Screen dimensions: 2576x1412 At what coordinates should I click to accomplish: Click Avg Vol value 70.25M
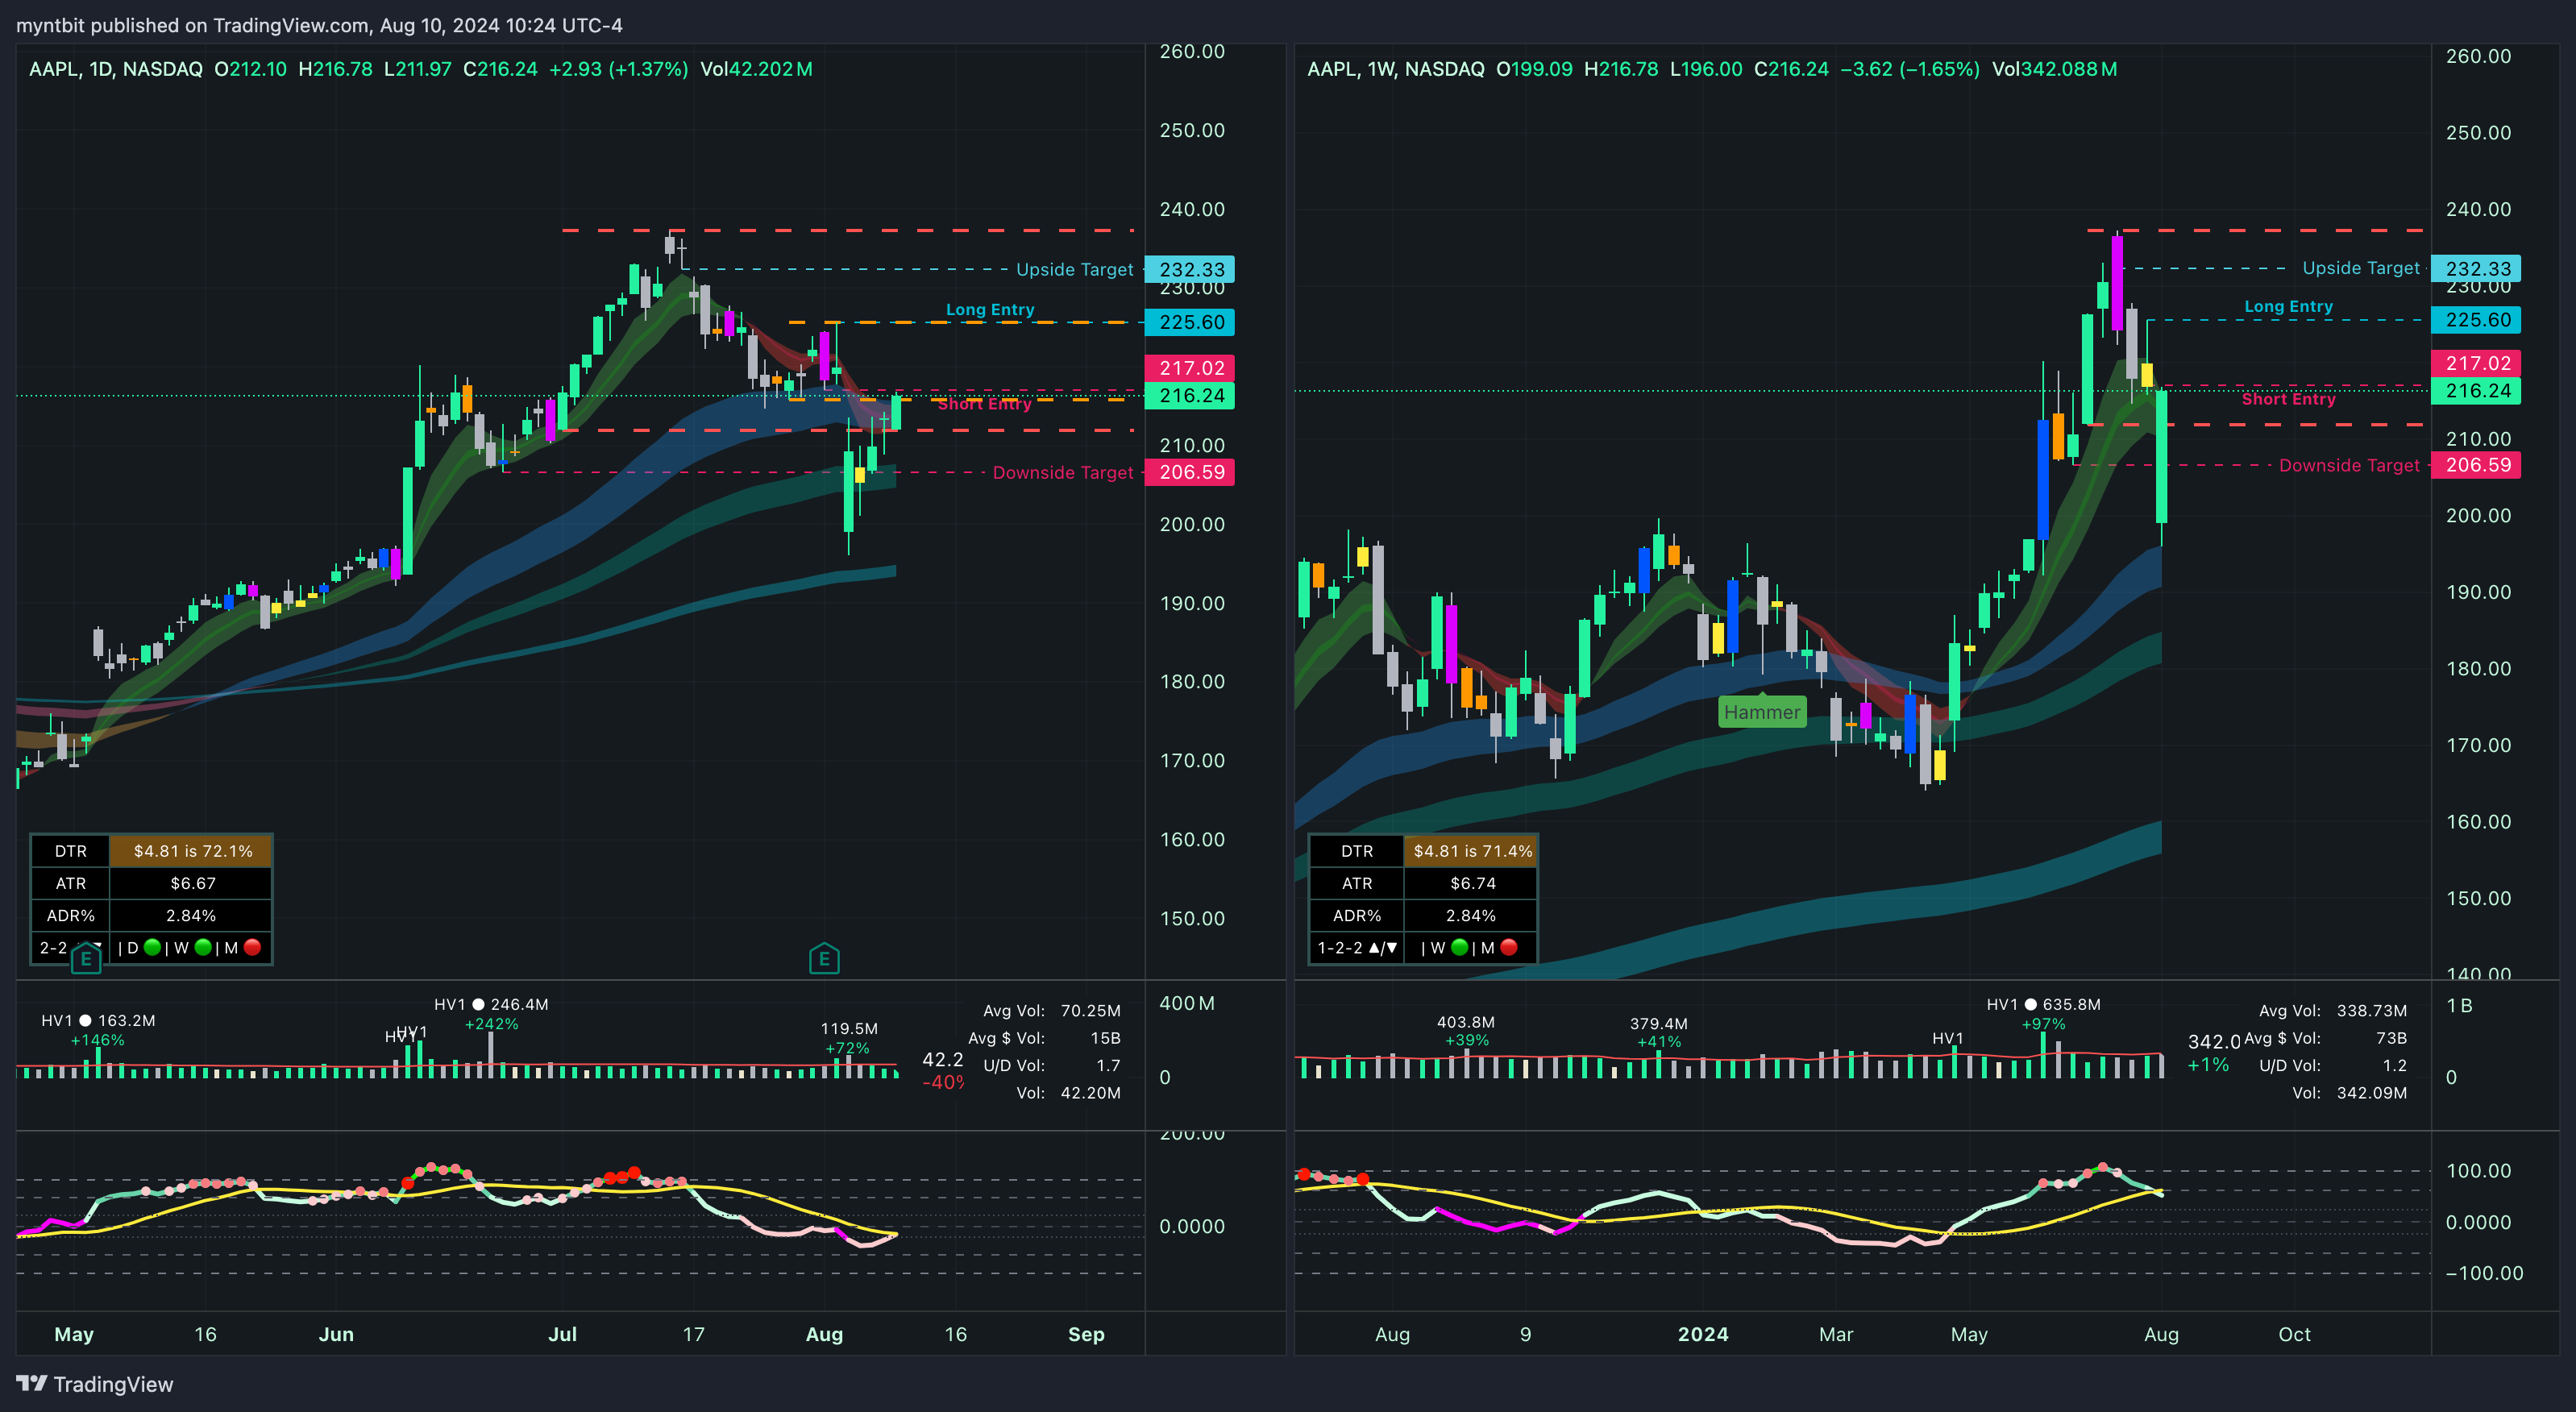1090,1011
